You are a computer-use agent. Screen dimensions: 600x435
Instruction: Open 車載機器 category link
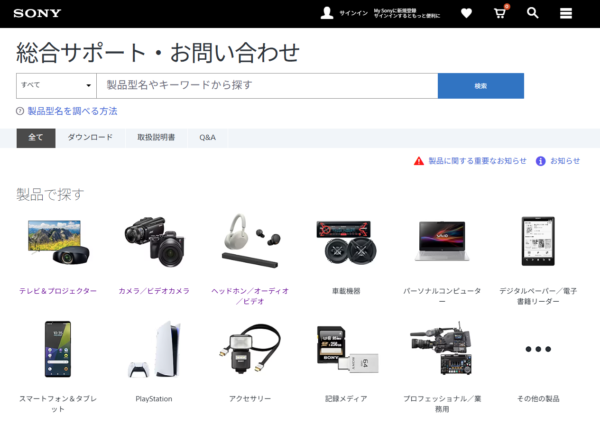346,291
